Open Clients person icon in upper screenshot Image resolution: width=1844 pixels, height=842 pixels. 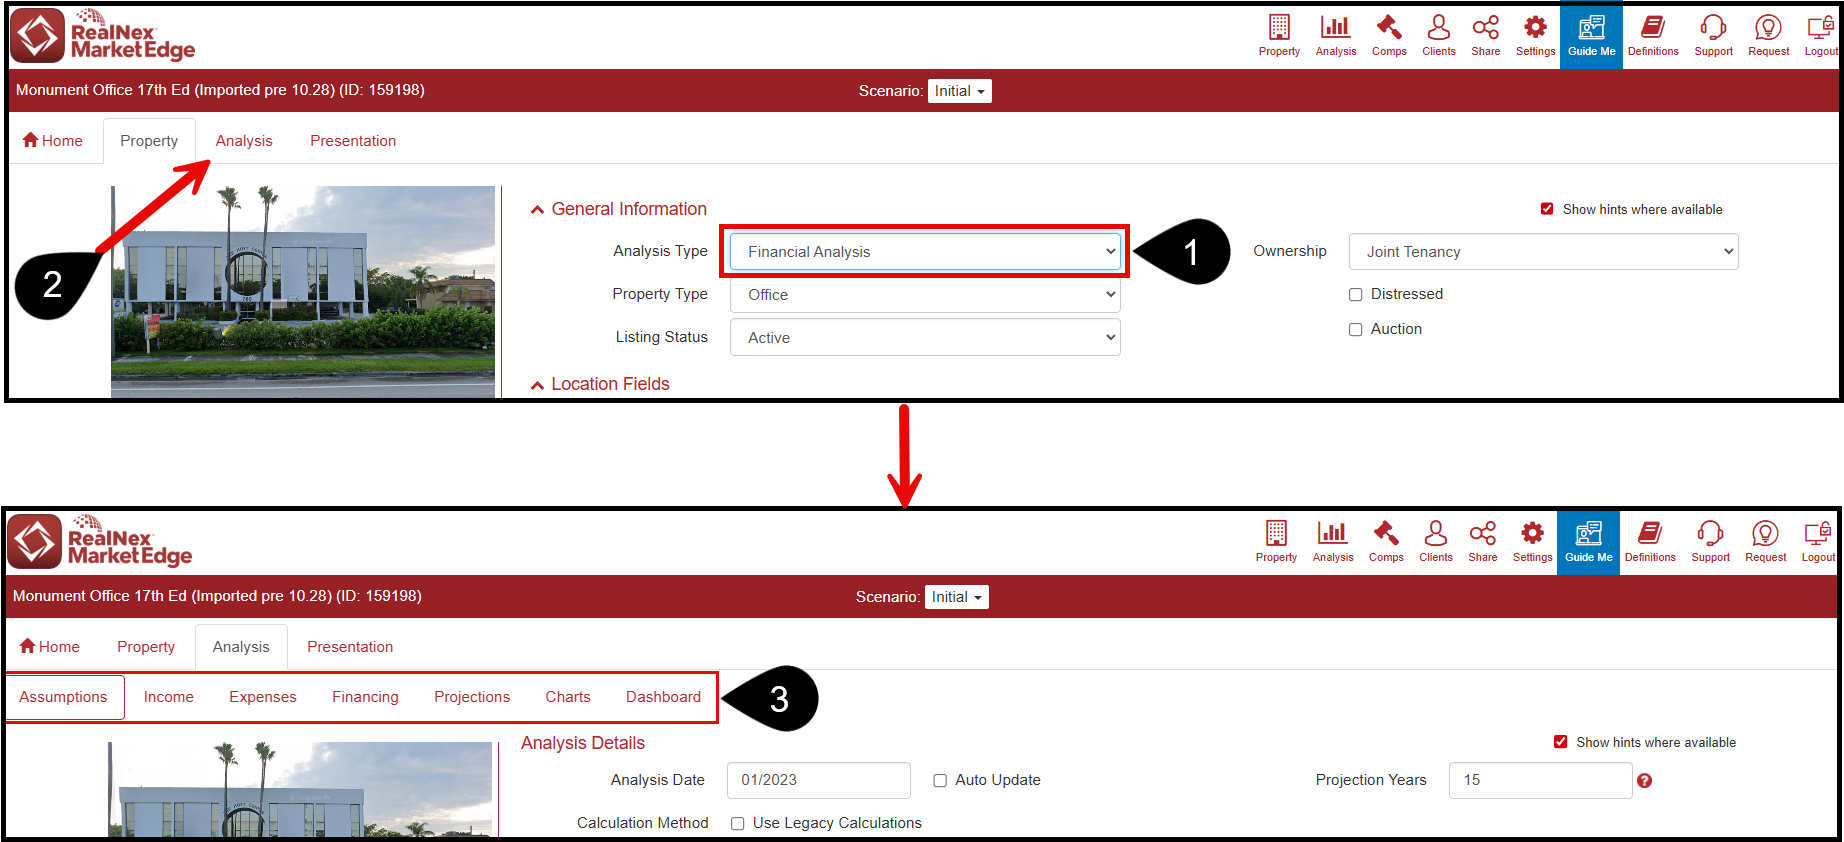(x=1439, y=35)
